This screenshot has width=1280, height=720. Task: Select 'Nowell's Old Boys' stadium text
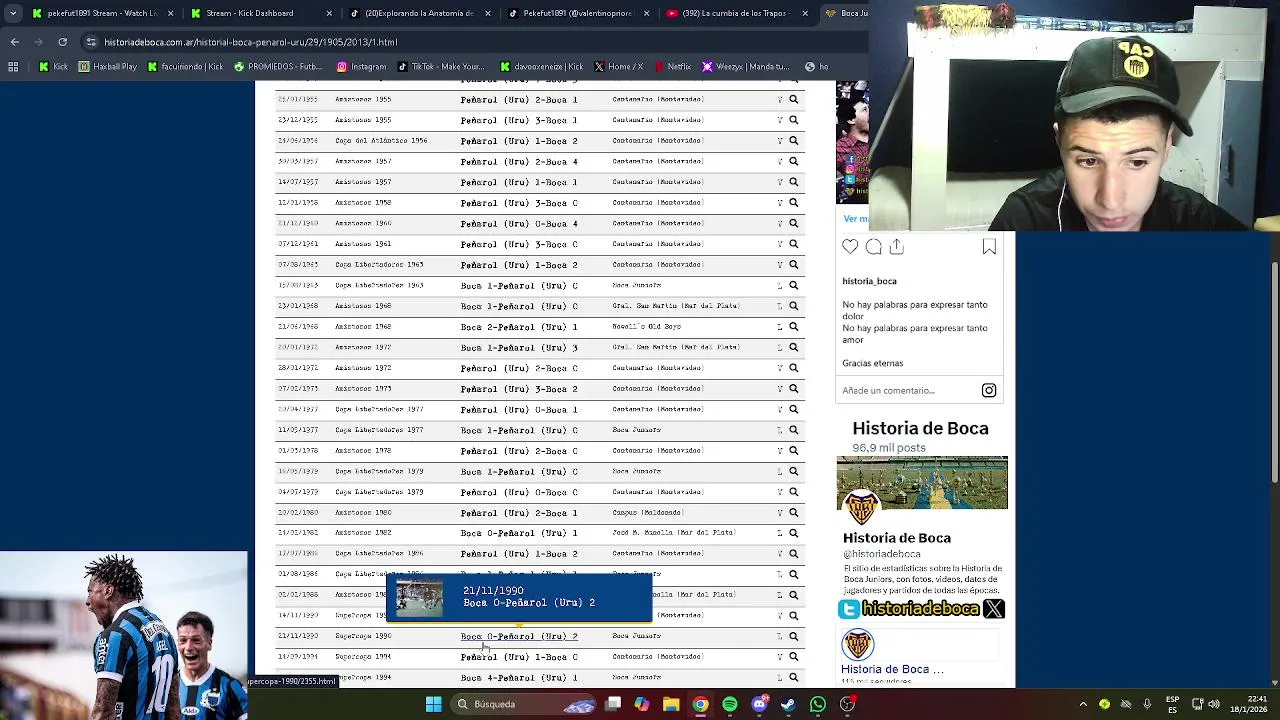[646, 327]
